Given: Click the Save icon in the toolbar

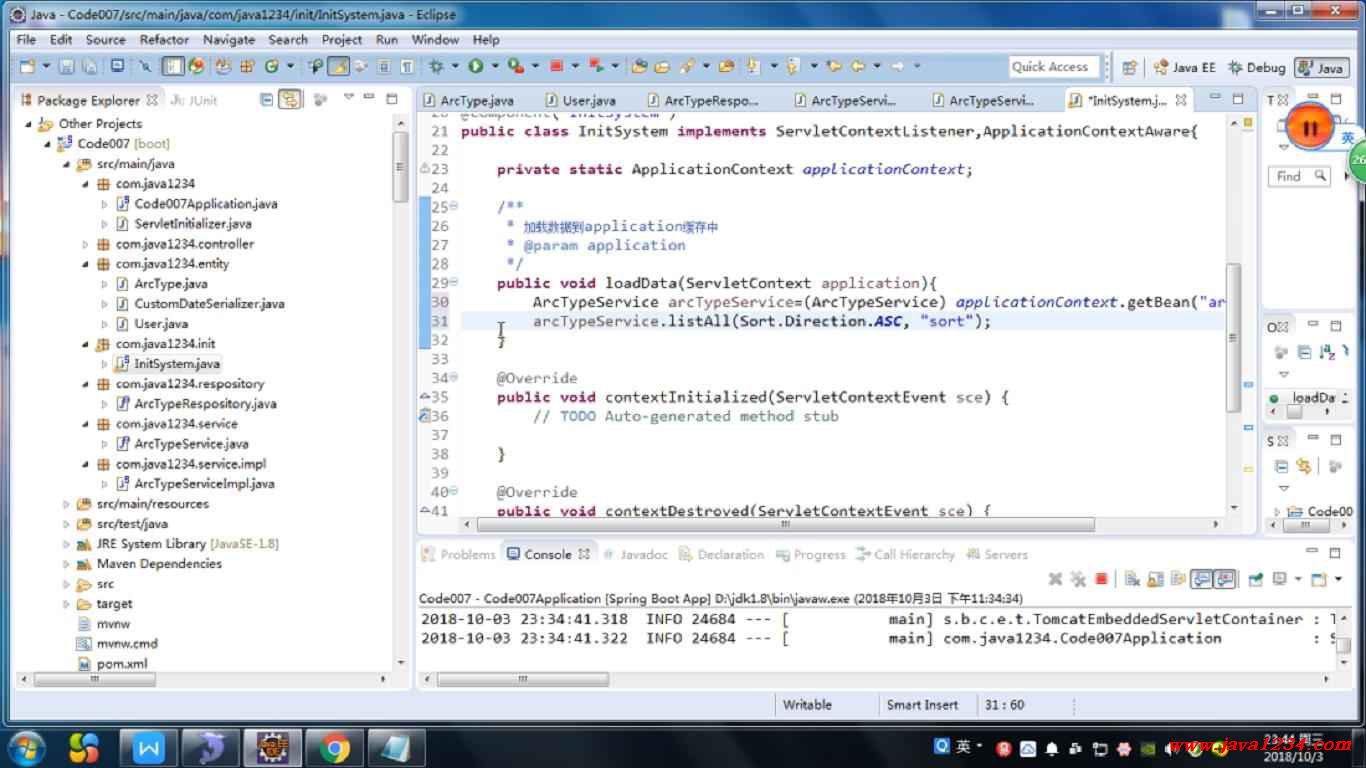Looking at the screenshot, I should tap(66, 67).
